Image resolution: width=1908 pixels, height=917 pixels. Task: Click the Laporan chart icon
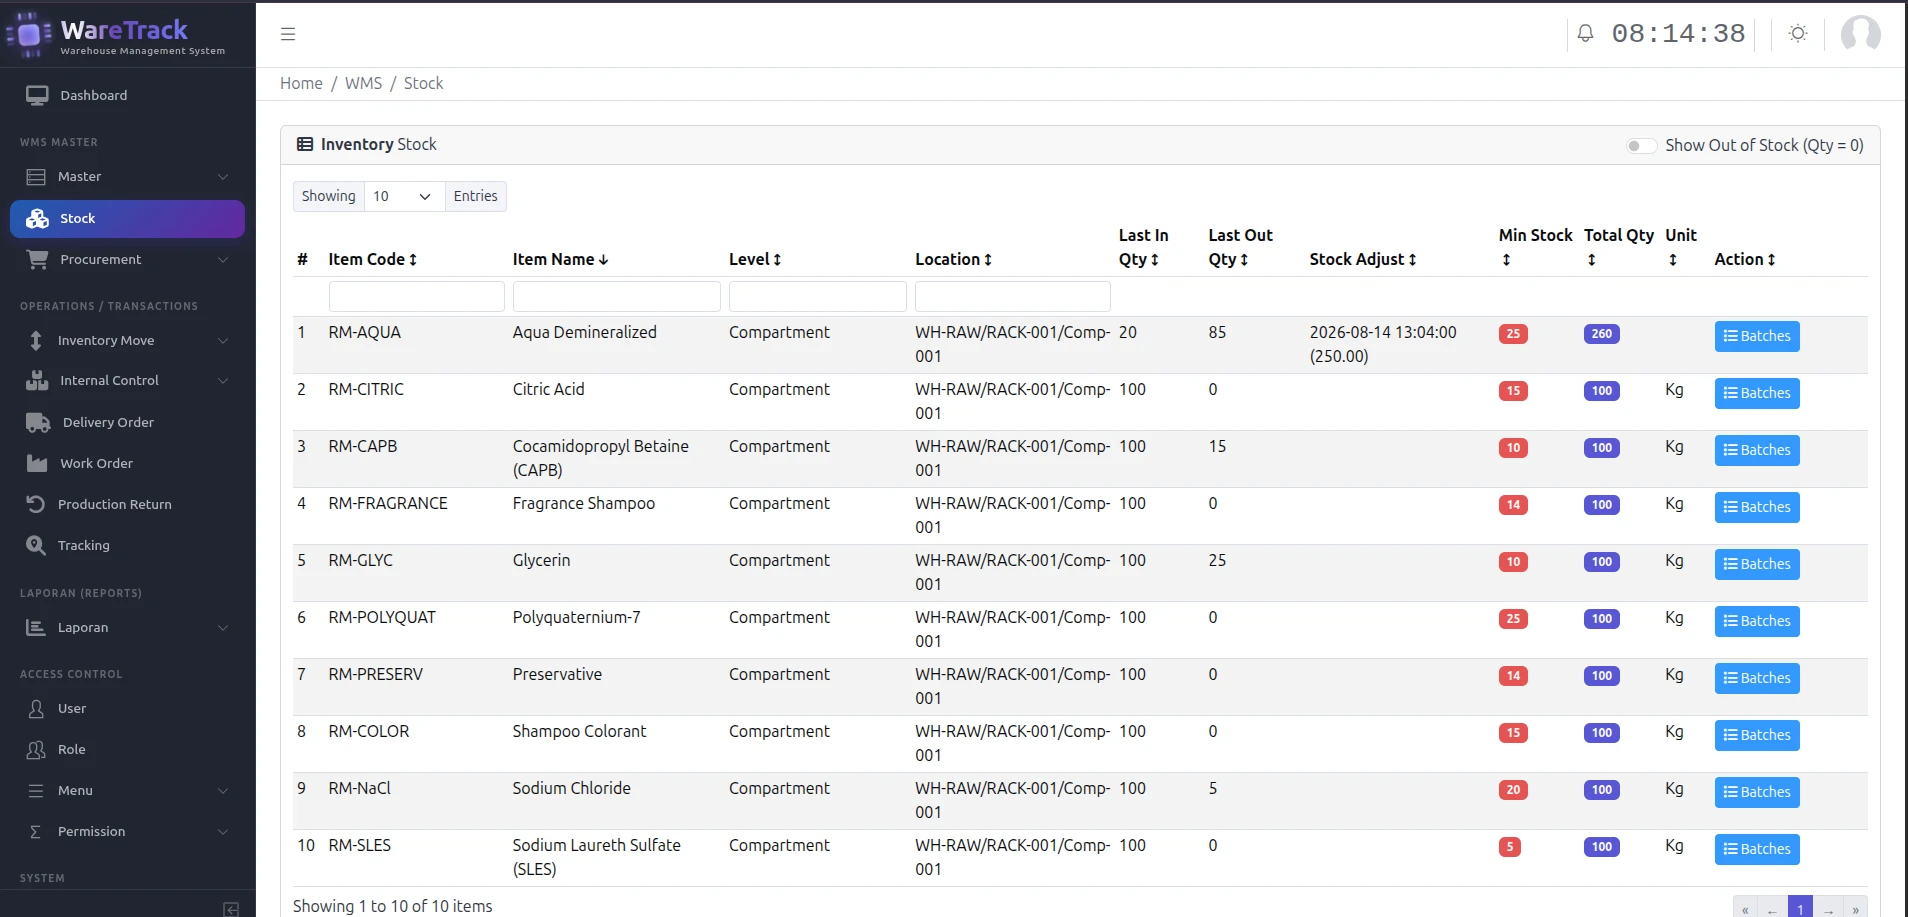coord(36,627)
